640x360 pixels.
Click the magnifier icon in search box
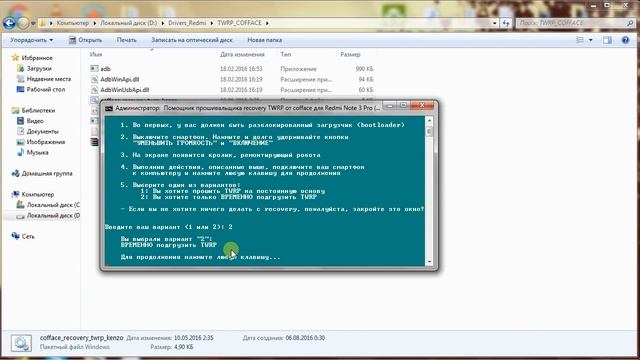pyautogui.click(x=630, y=23)
